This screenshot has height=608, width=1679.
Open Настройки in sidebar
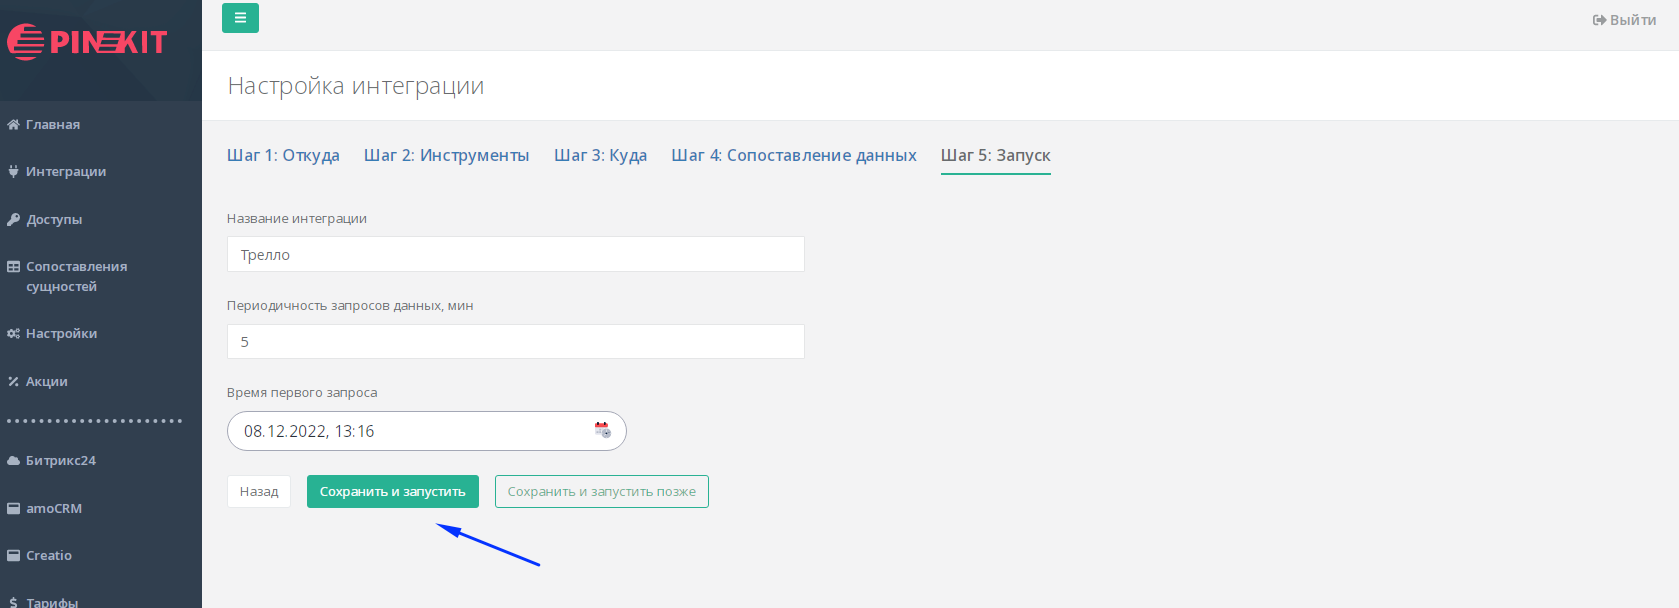[61, 334]
